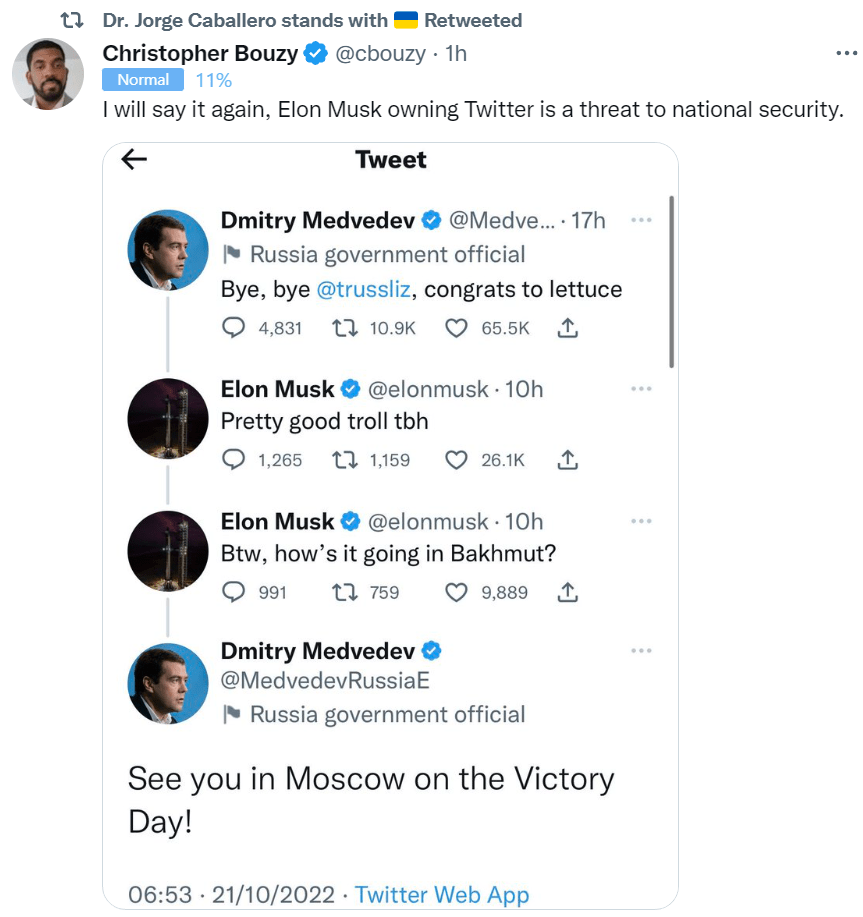Click the Normal label badge
863x917 pixels.
144,80
